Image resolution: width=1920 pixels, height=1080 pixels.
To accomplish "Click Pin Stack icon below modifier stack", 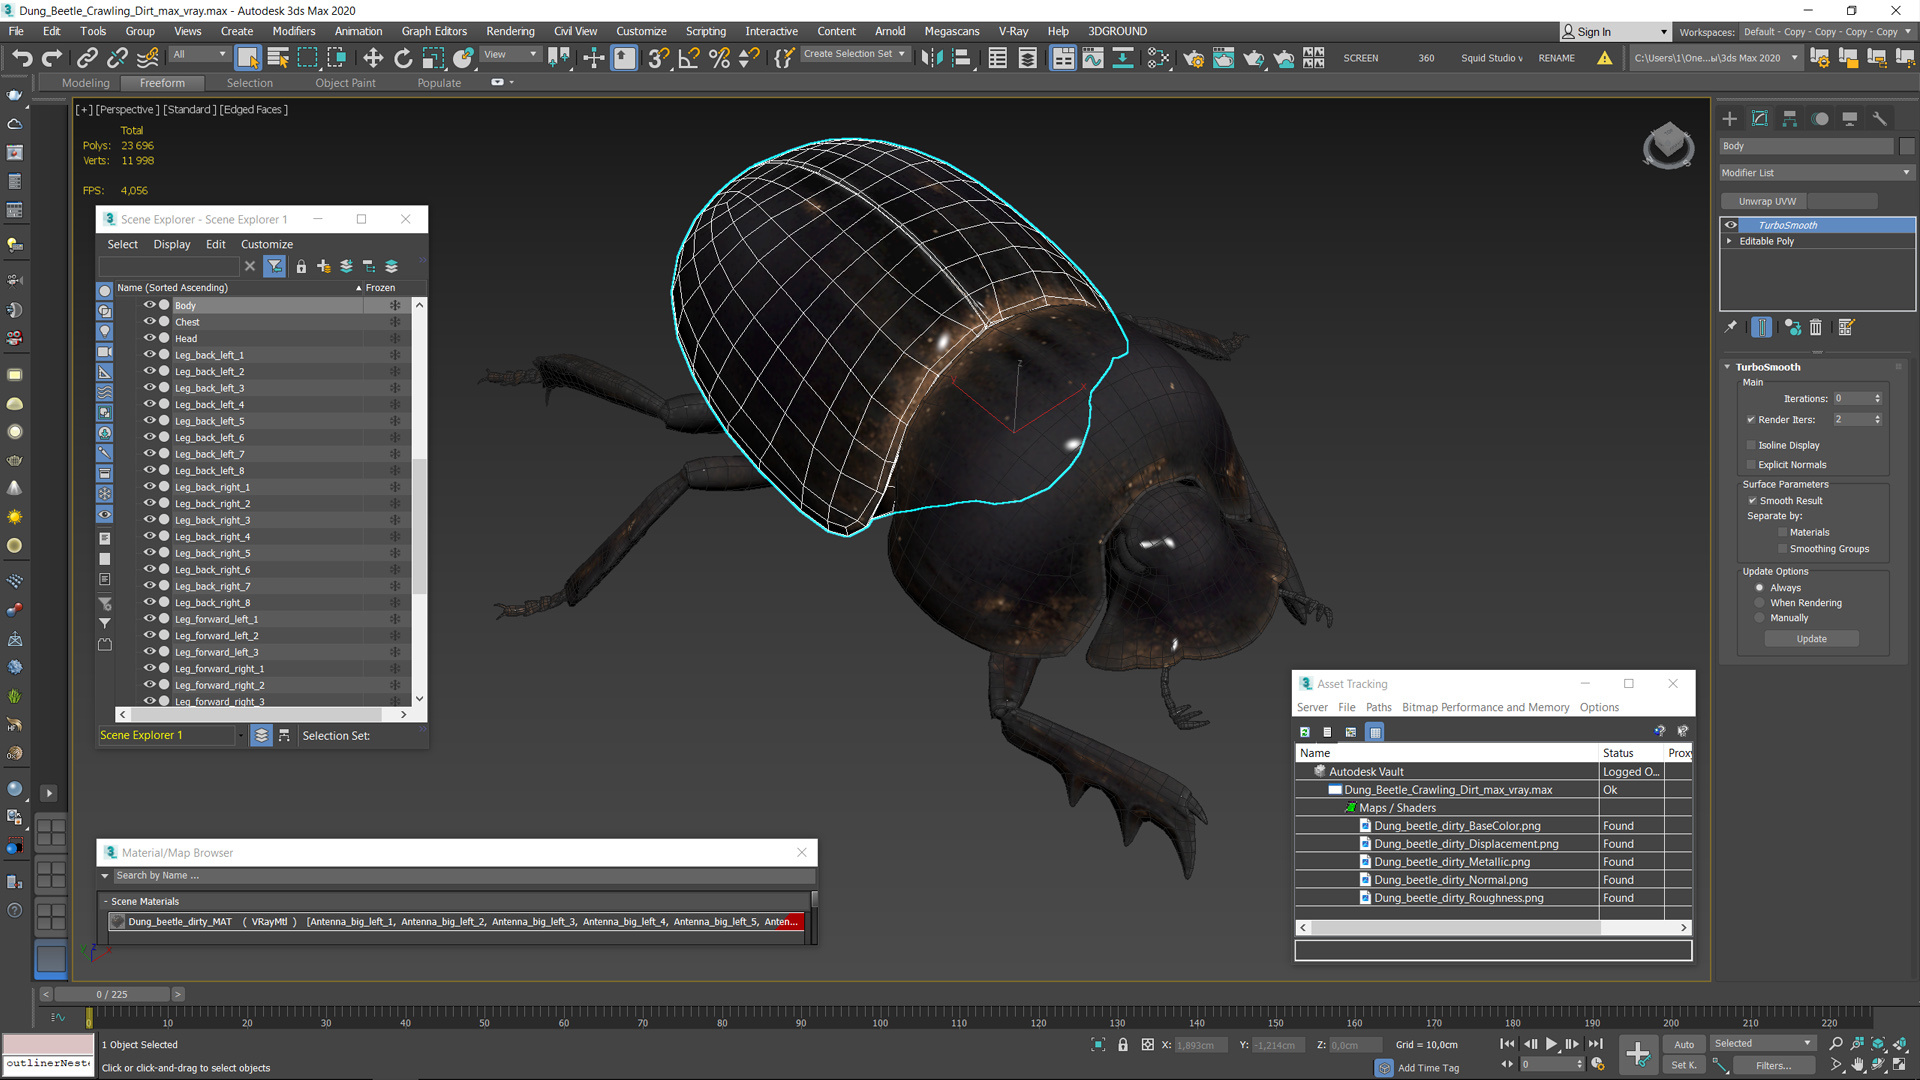I will click(x=1731, y=327).
